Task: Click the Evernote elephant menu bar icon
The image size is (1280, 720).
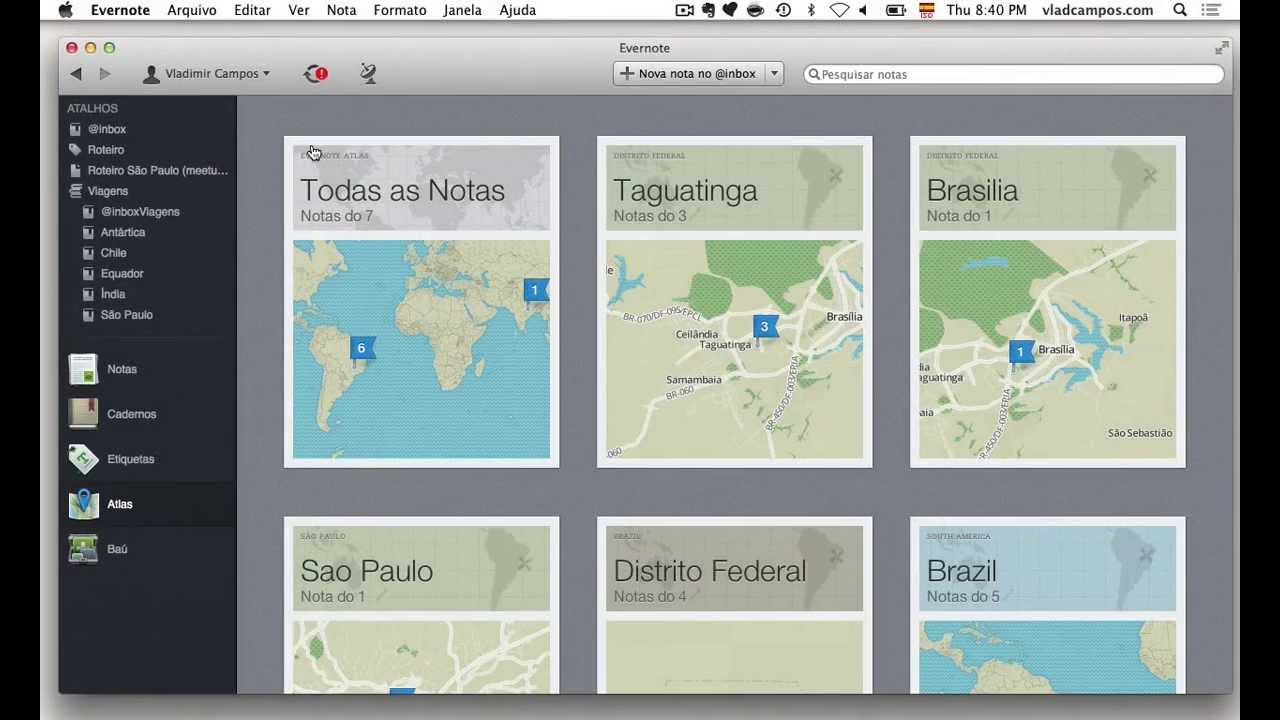Action: [x=709, y=10]
